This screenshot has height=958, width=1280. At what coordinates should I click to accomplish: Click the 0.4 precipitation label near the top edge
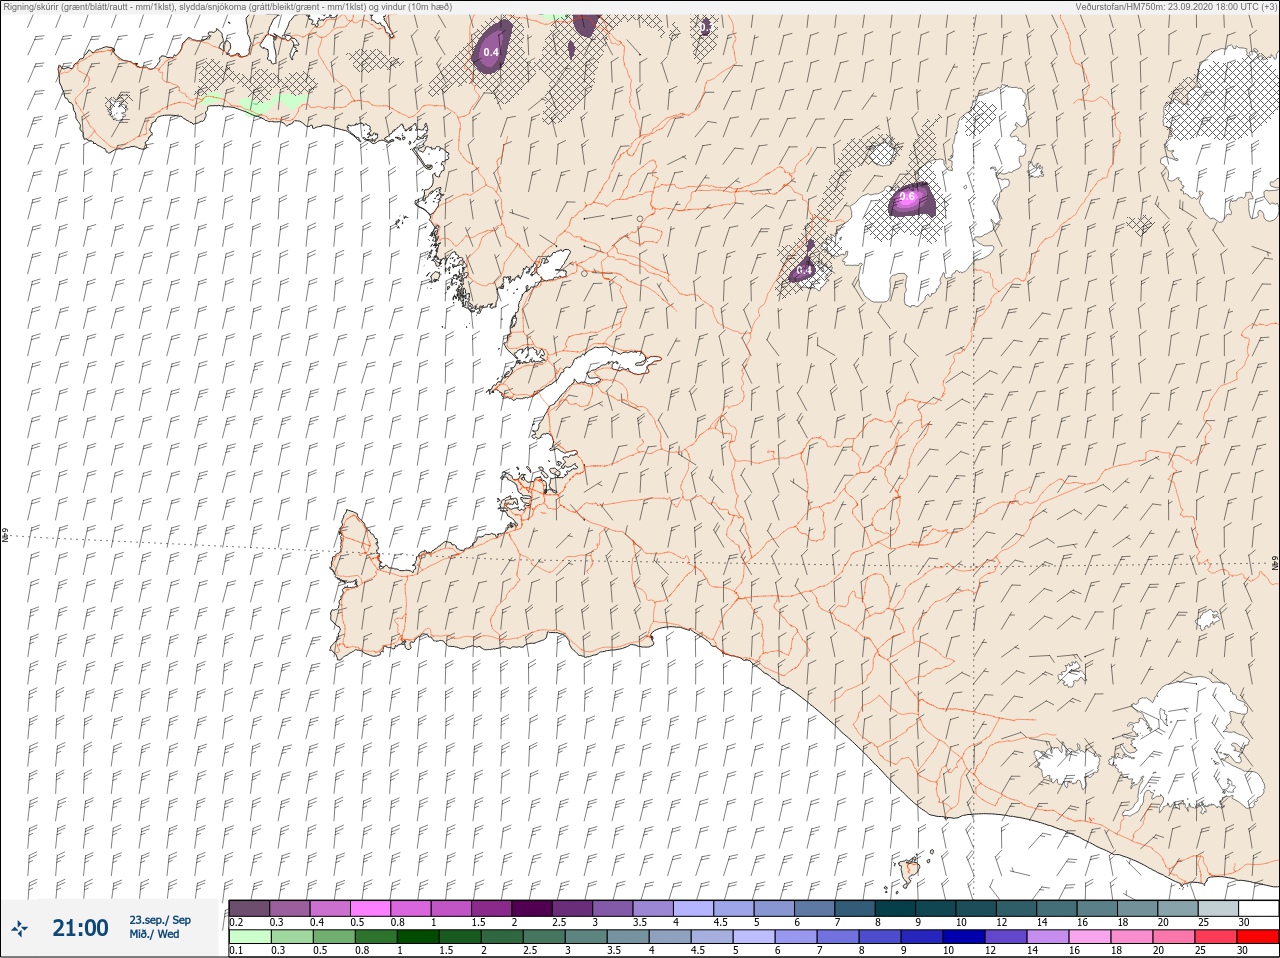click(x=491, y=52)
